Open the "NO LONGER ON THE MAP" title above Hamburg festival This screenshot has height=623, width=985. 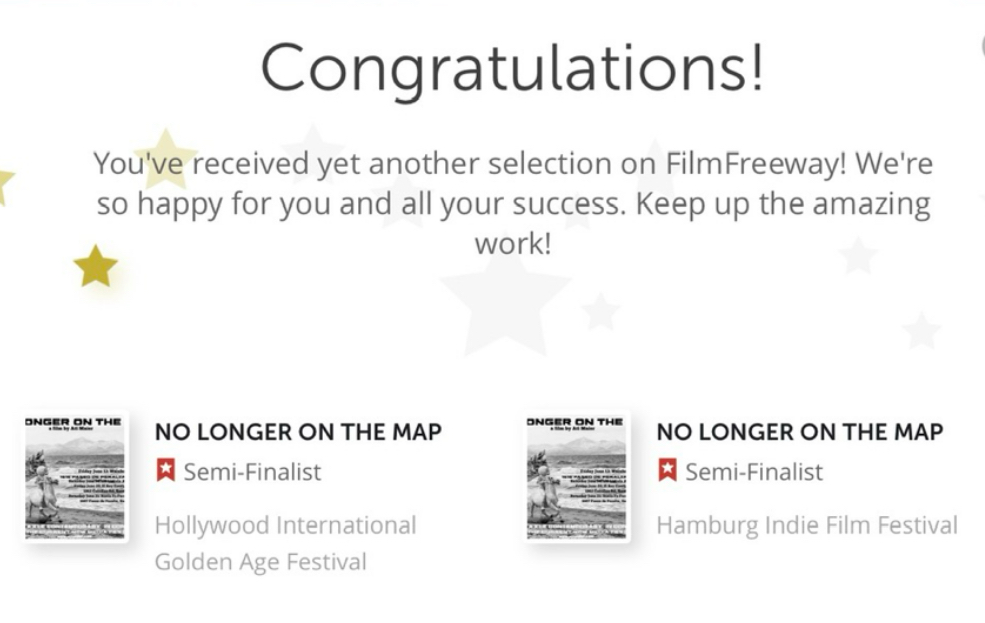[800, 432]
